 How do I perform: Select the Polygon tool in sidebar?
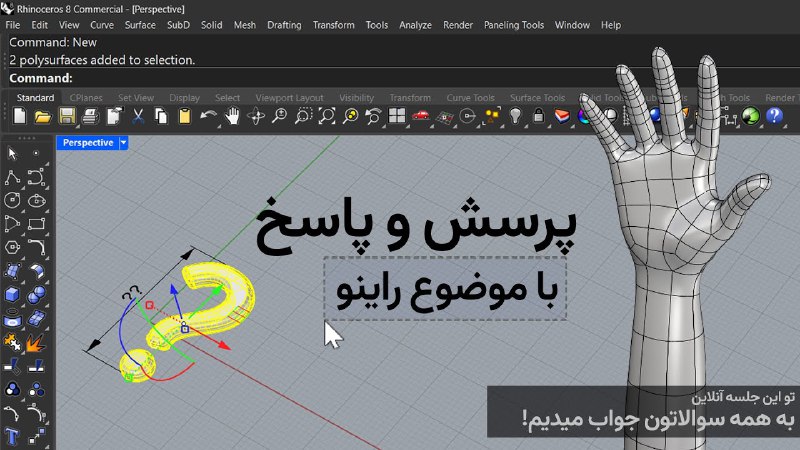coord(12,247)
